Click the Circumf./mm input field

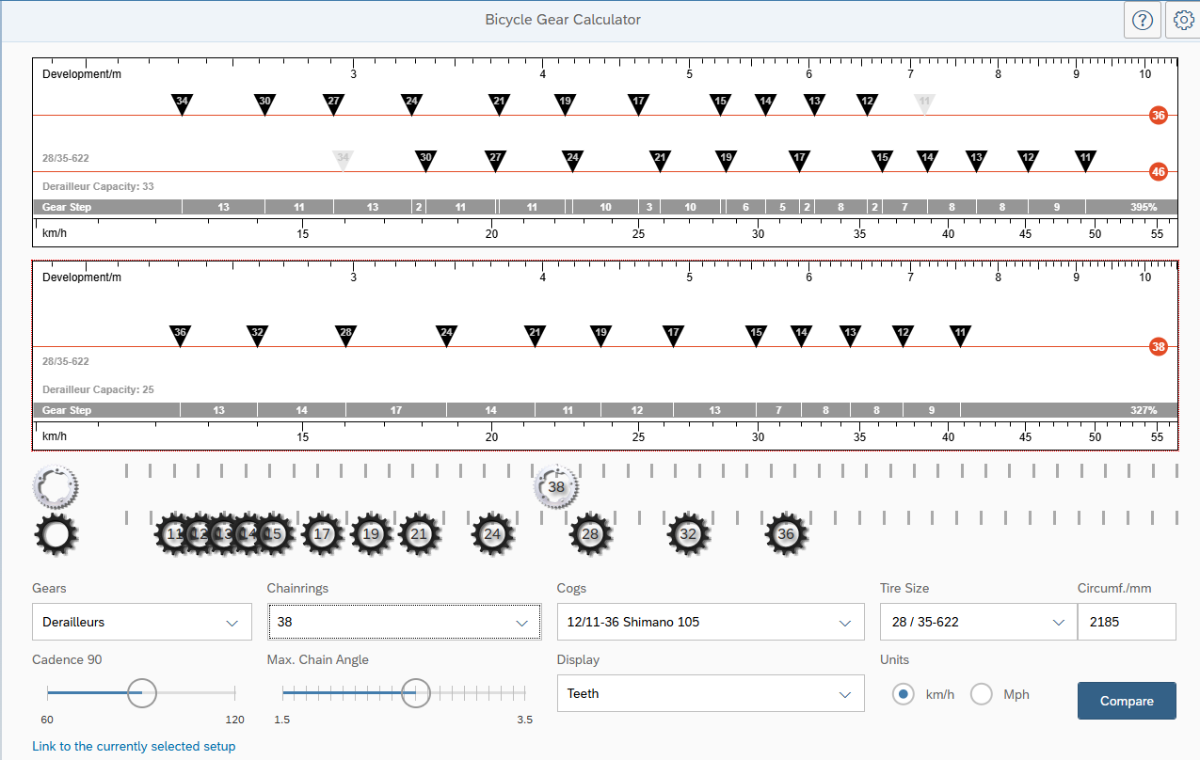pos(1126,622)
